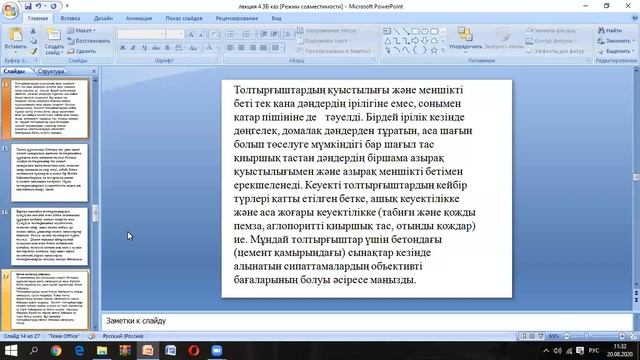The height and width of the screenshot is (360, 640).
Task: Undo the last action in Quick Access
Action: [38, 6]
